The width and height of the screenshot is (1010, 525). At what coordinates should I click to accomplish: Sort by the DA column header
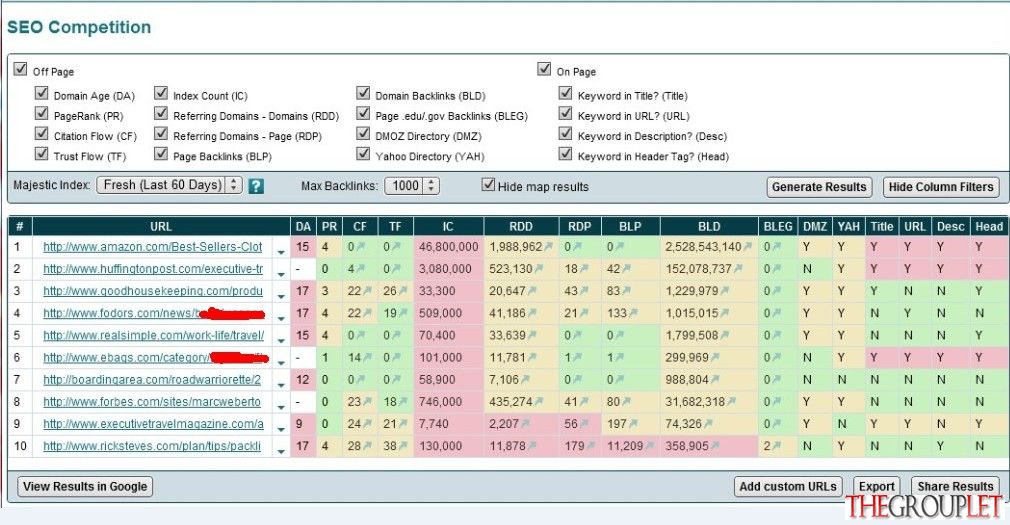click(303, 227)
